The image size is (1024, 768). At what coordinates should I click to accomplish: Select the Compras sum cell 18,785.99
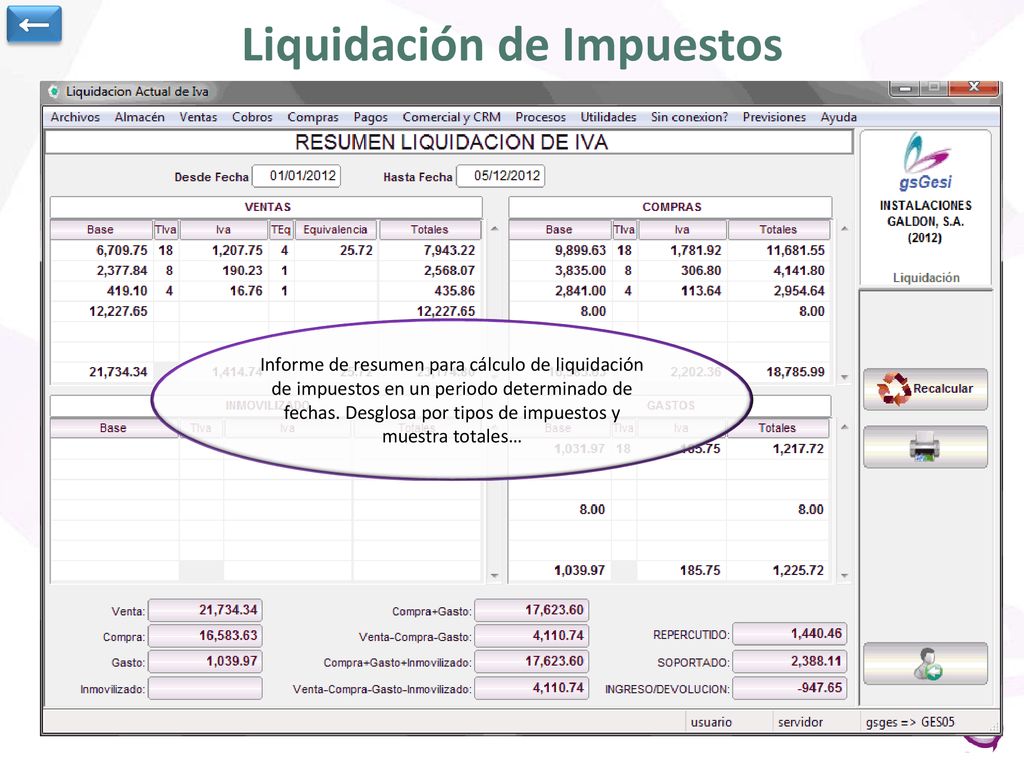pyautogui.click(x=779, y=372)
